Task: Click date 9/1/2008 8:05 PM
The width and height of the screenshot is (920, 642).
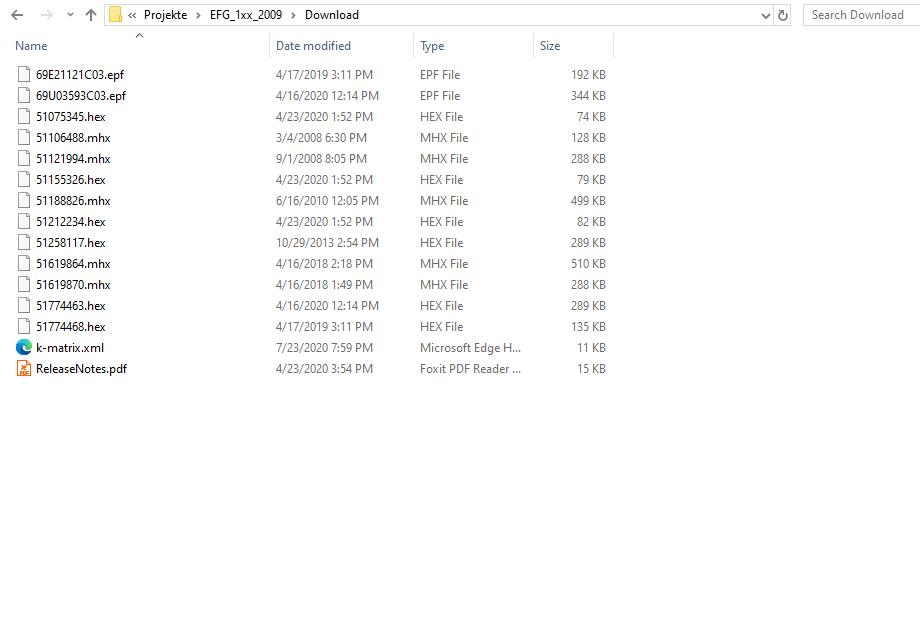Action: point(321,159)
